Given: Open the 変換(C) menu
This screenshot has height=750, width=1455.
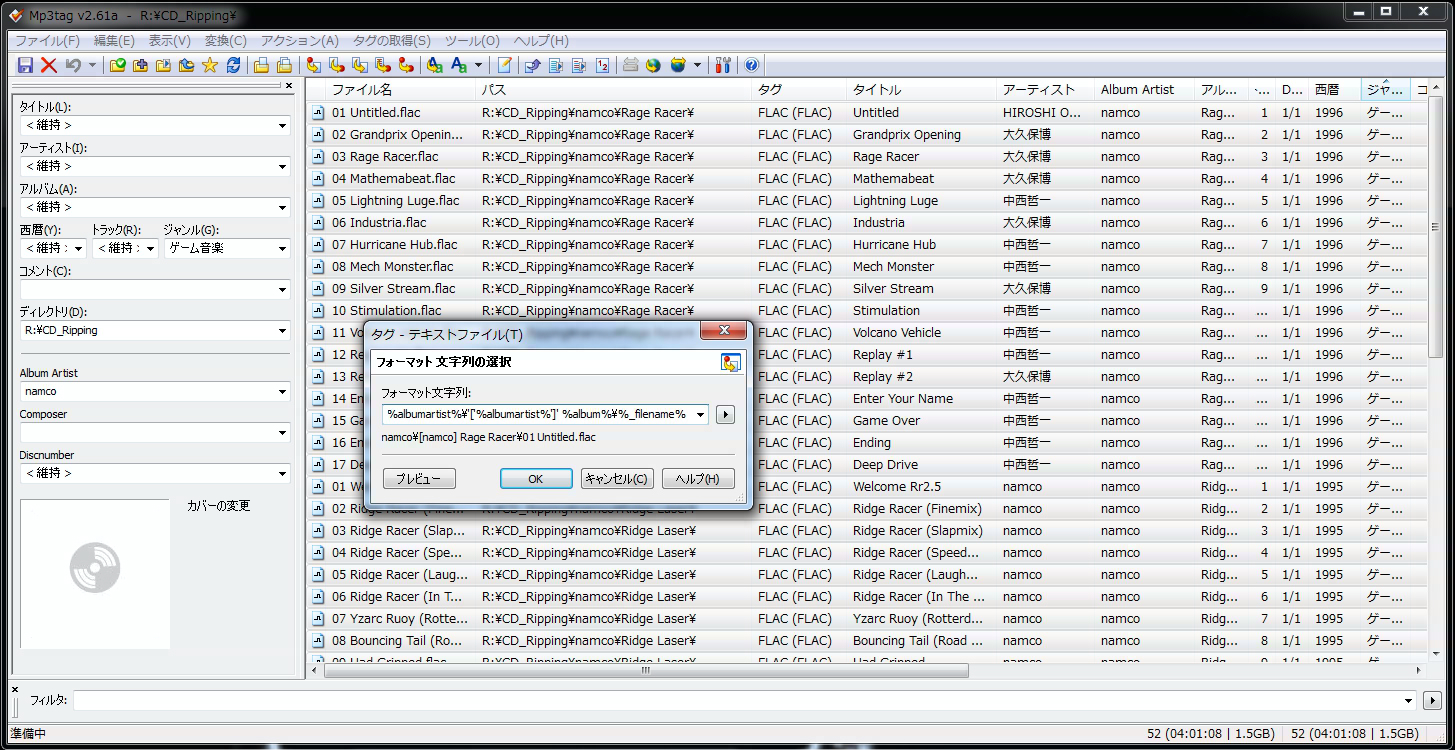Looking at the screenshot, I should (226, 41).
